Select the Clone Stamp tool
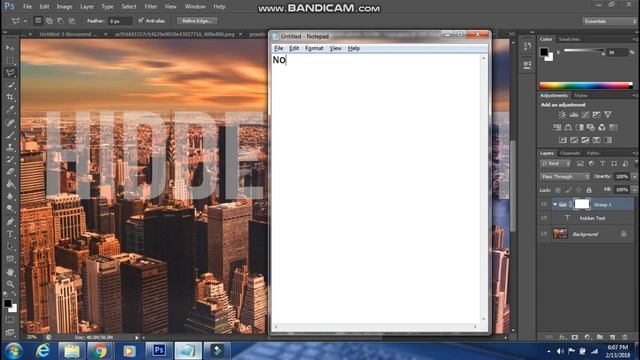640x360 pixels. tap(10, 147)
